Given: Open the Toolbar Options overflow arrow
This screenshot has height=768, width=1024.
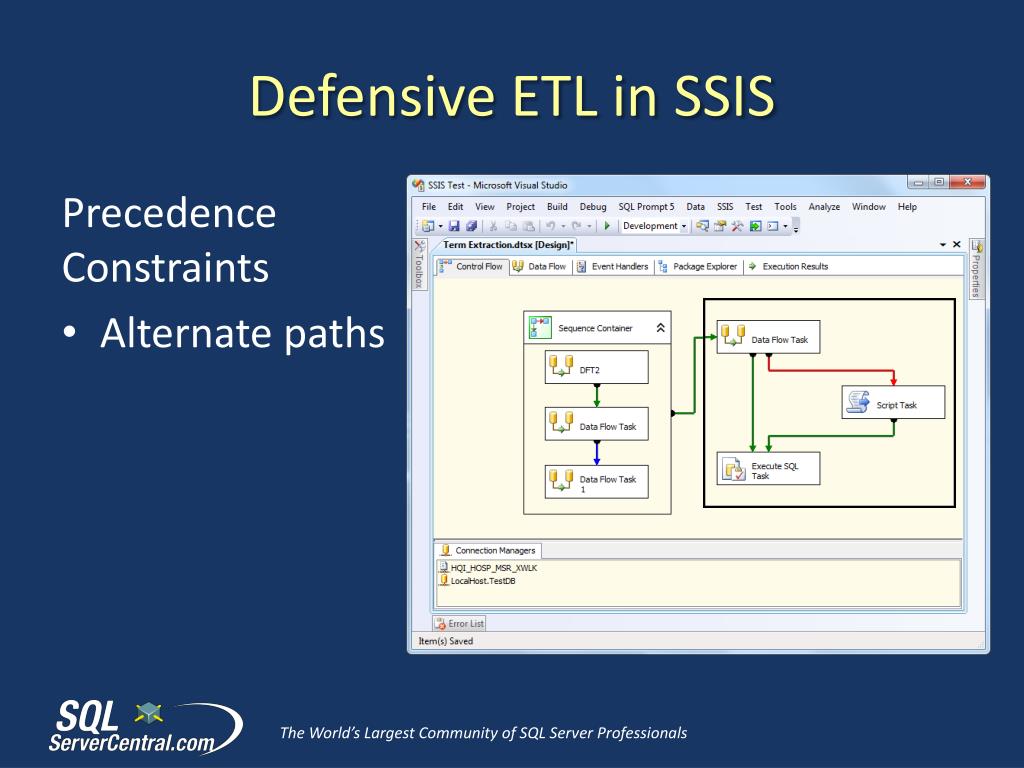Looking at the screenshot, I should click(x=795, y=228).
